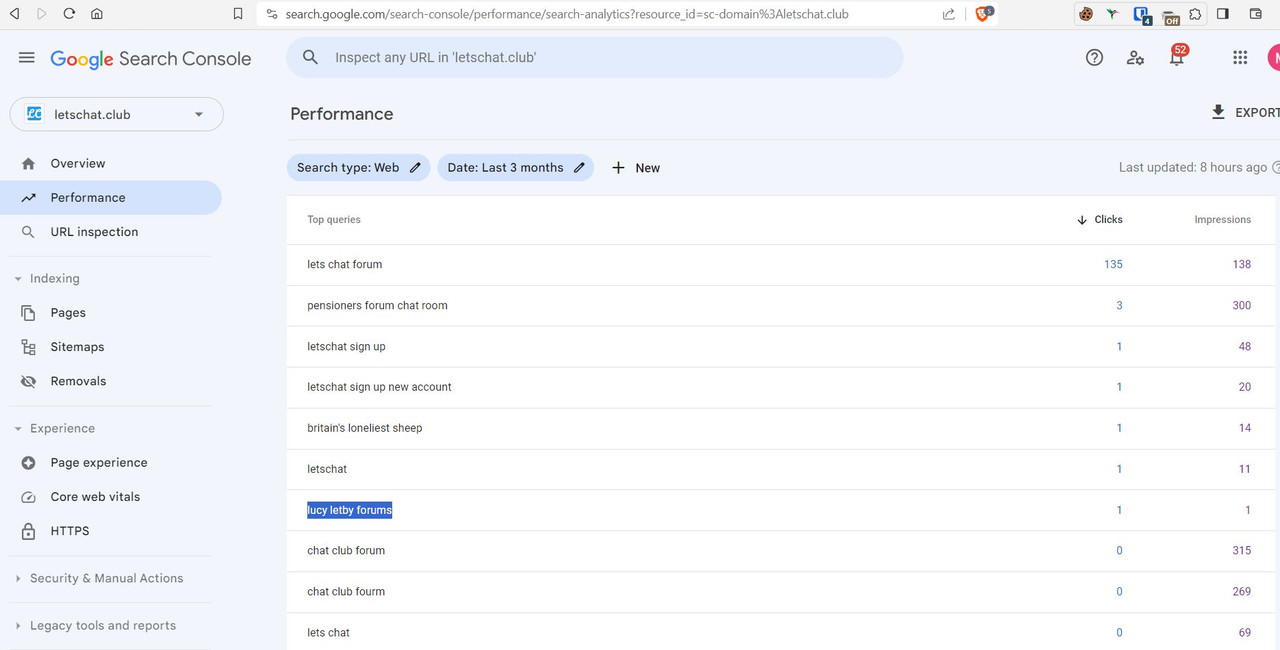Open the Bitwarden extension with badge 4
1280x650 pixels.
(x=1142, y=15)
